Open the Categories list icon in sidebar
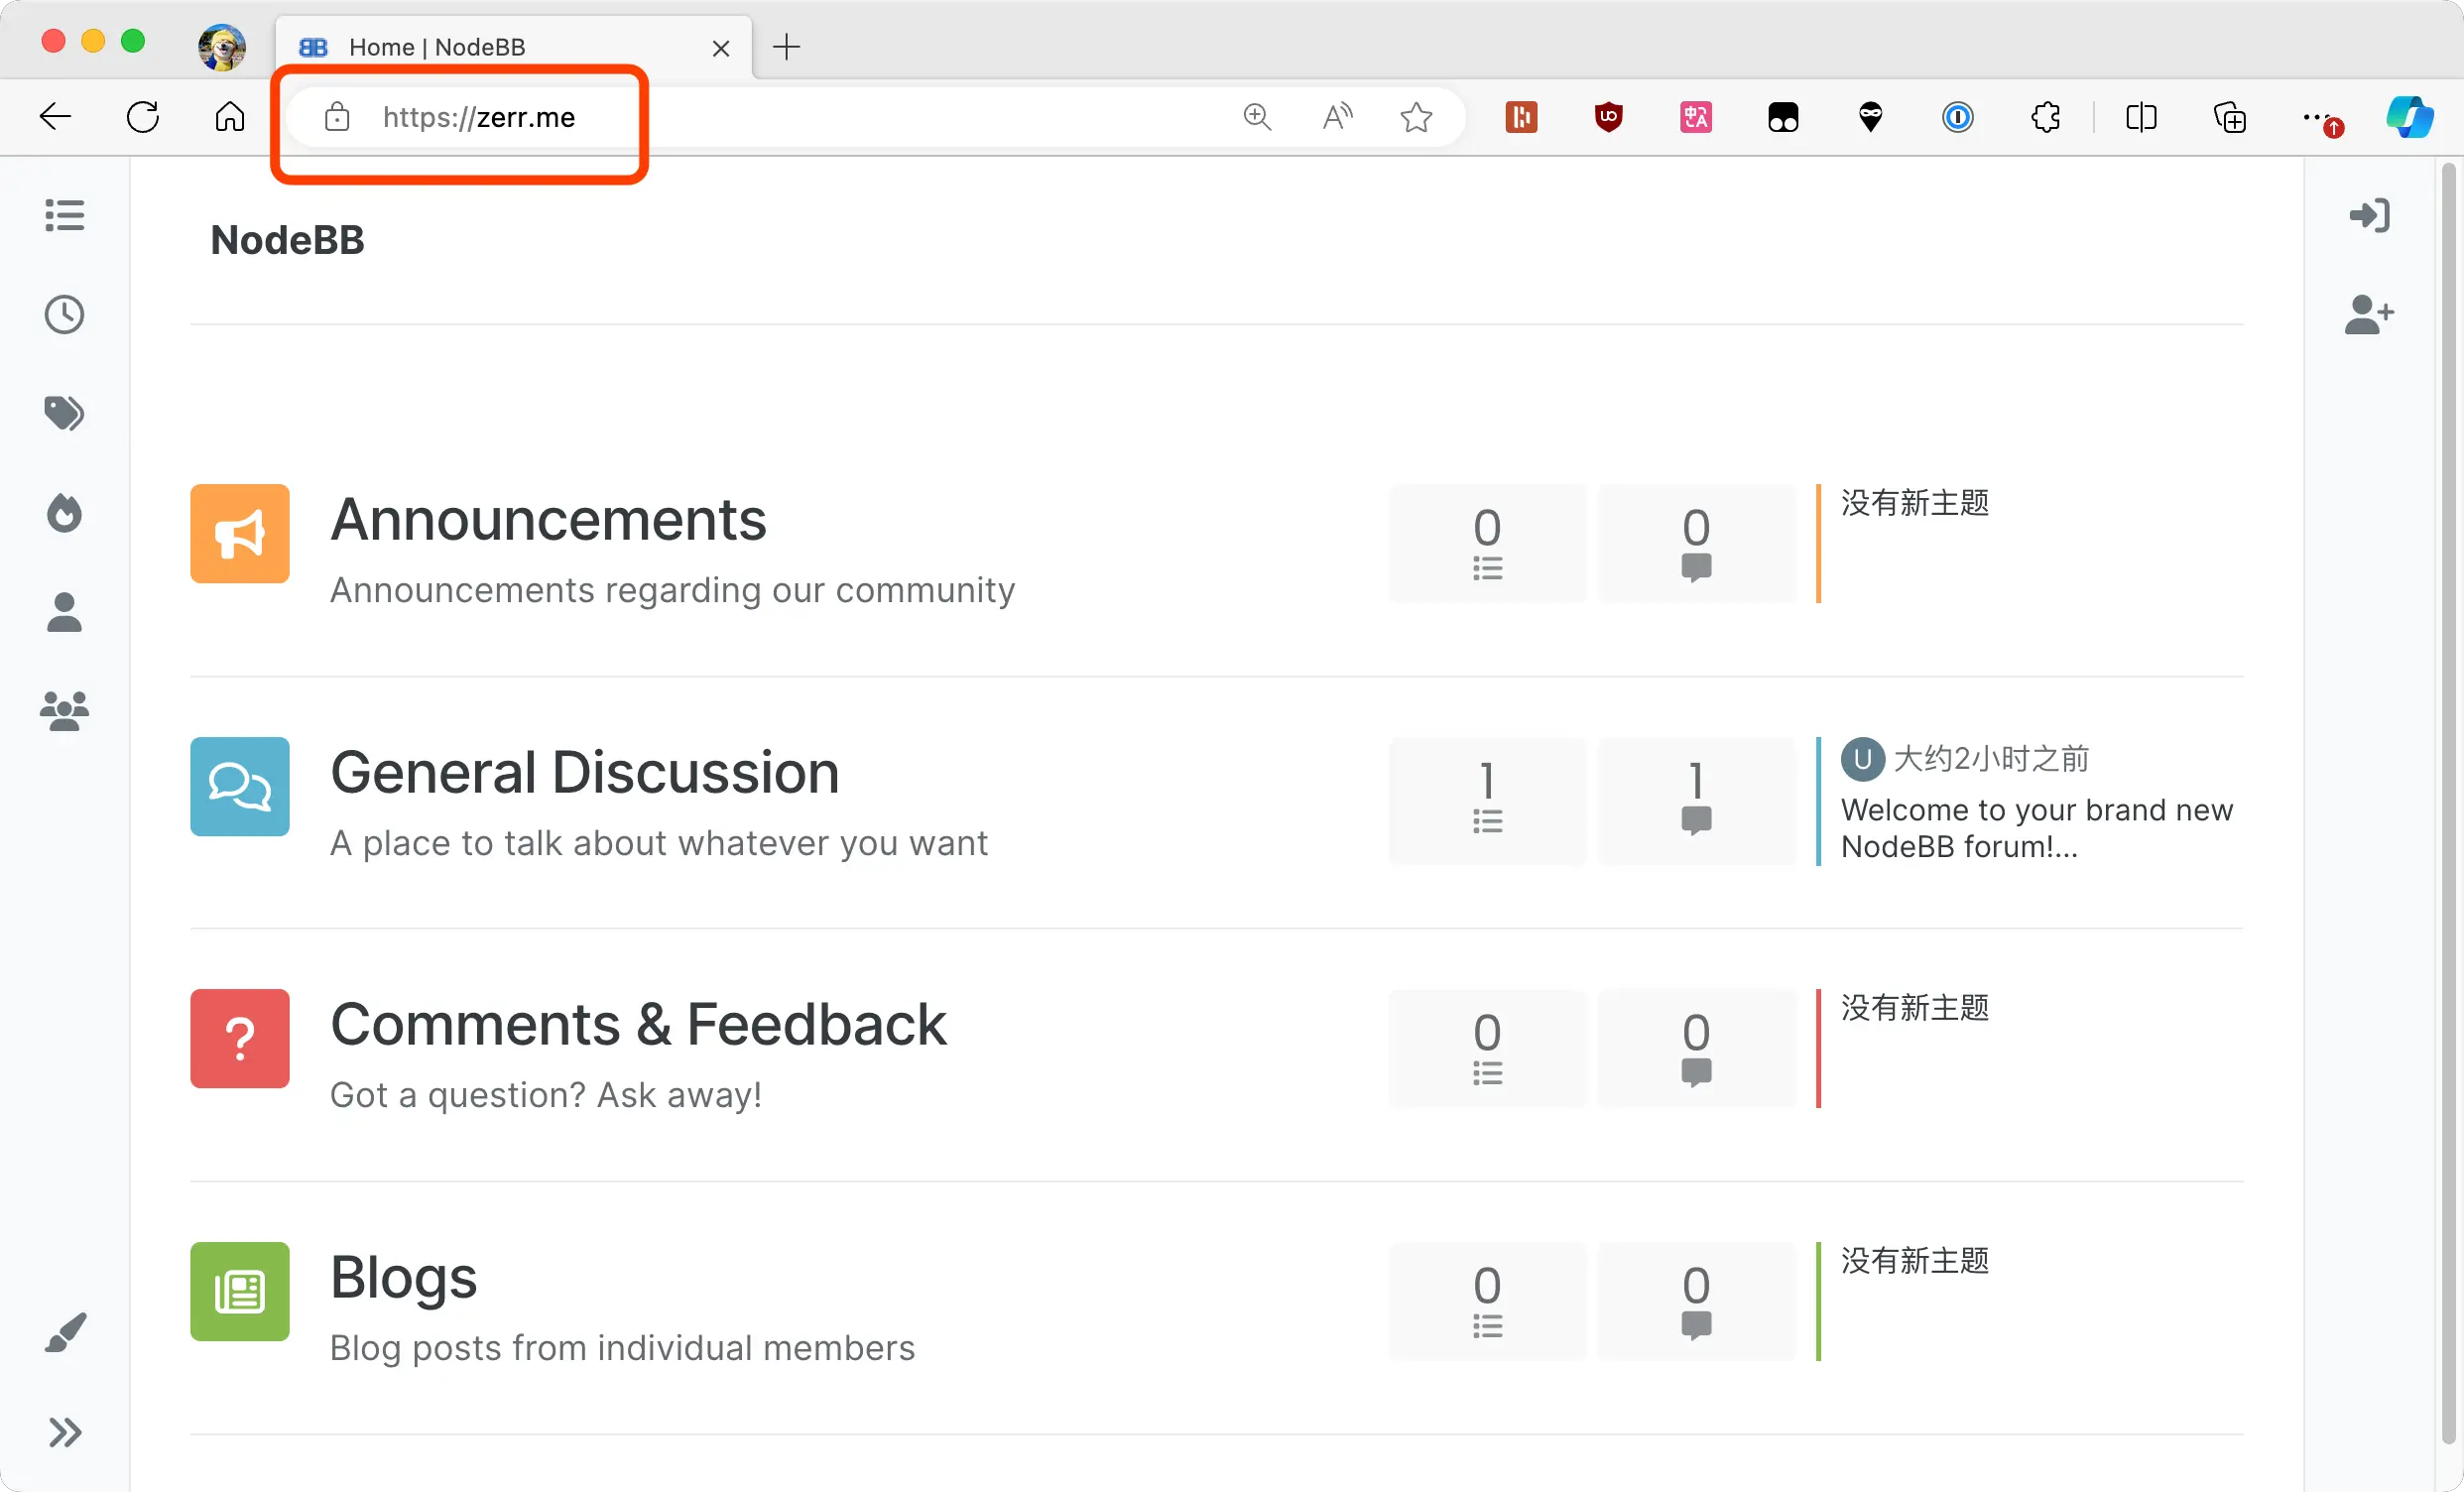This screenshot has width=2464, height=1492. point(65,215)
